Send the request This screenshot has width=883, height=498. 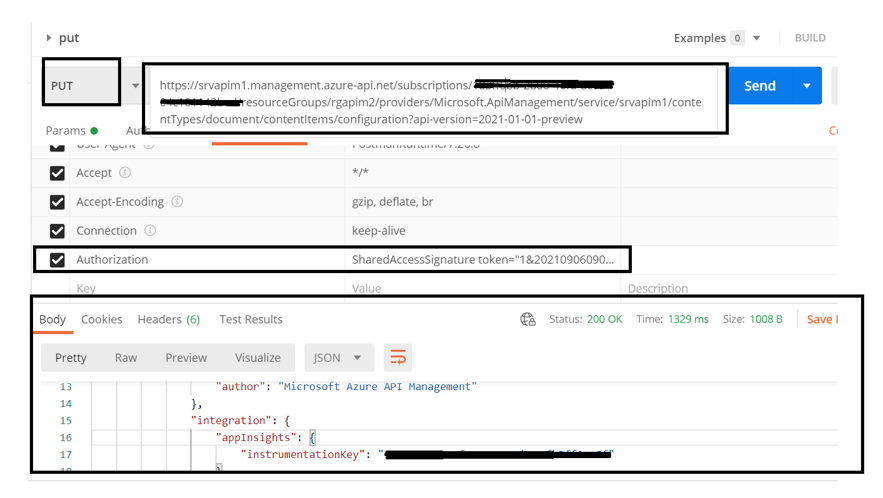[x=760, y=86]
